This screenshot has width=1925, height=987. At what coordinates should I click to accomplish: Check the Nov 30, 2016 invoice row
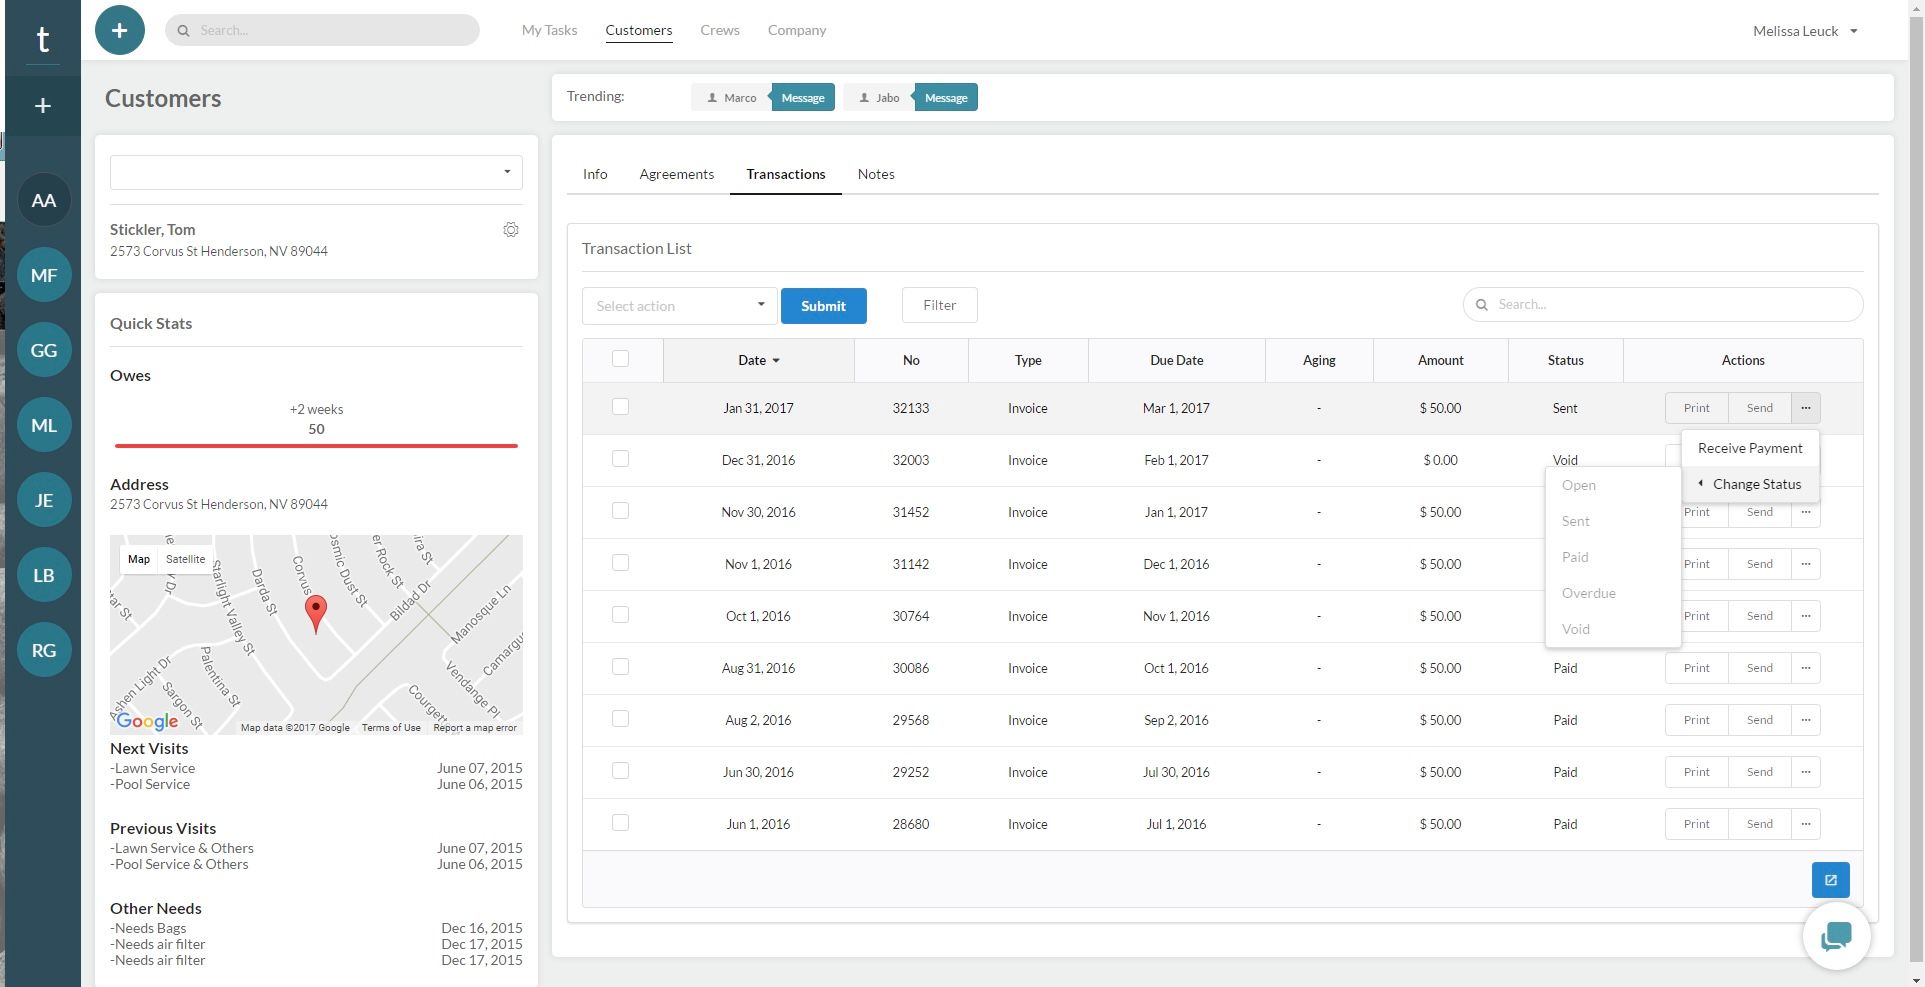tap(620, 510)
